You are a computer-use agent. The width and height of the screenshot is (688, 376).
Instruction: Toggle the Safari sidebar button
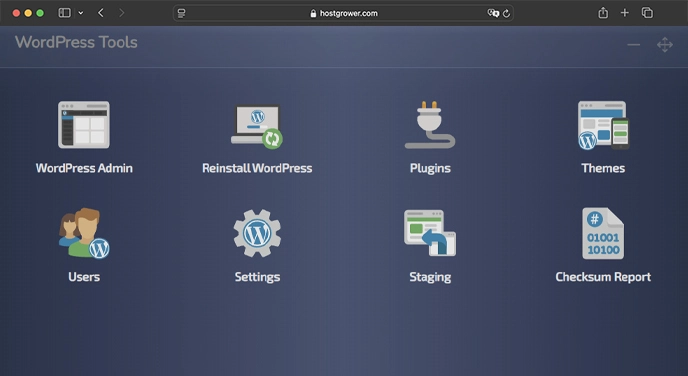click(64, 13)
